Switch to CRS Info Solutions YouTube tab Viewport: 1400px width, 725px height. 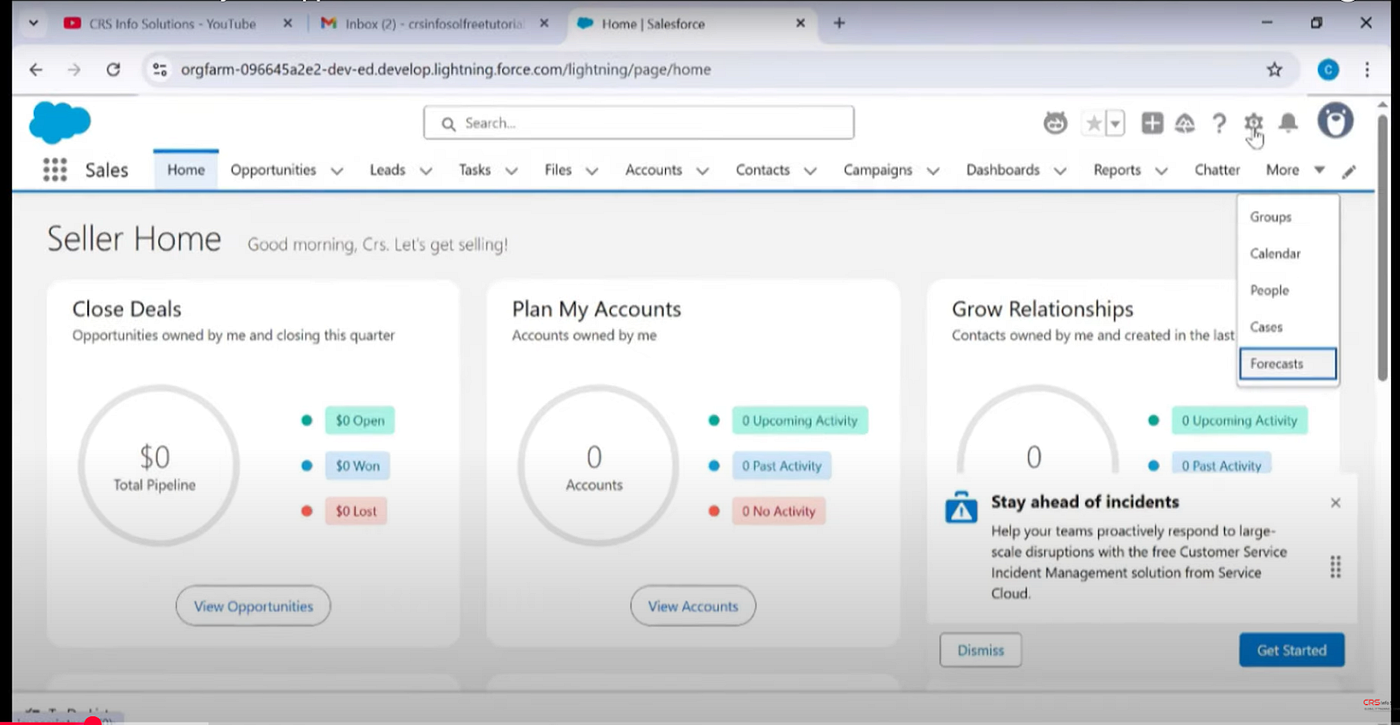(173, 23)
